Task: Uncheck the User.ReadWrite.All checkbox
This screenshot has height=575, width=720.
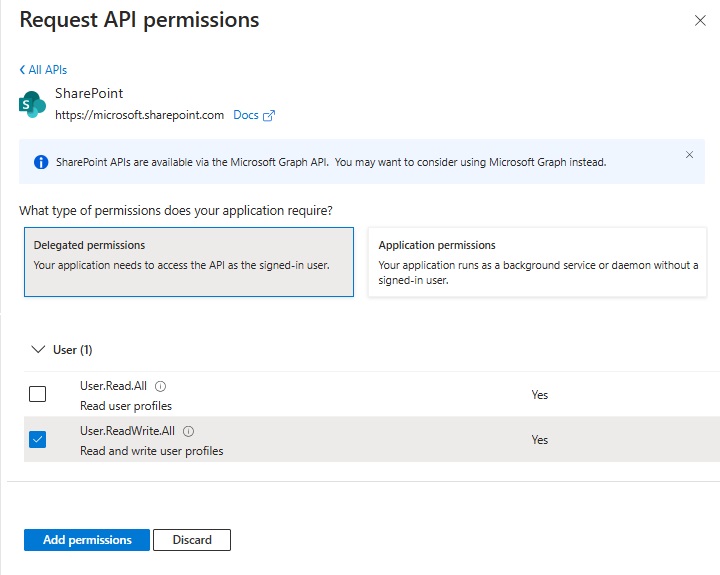Action: point(37,440)
